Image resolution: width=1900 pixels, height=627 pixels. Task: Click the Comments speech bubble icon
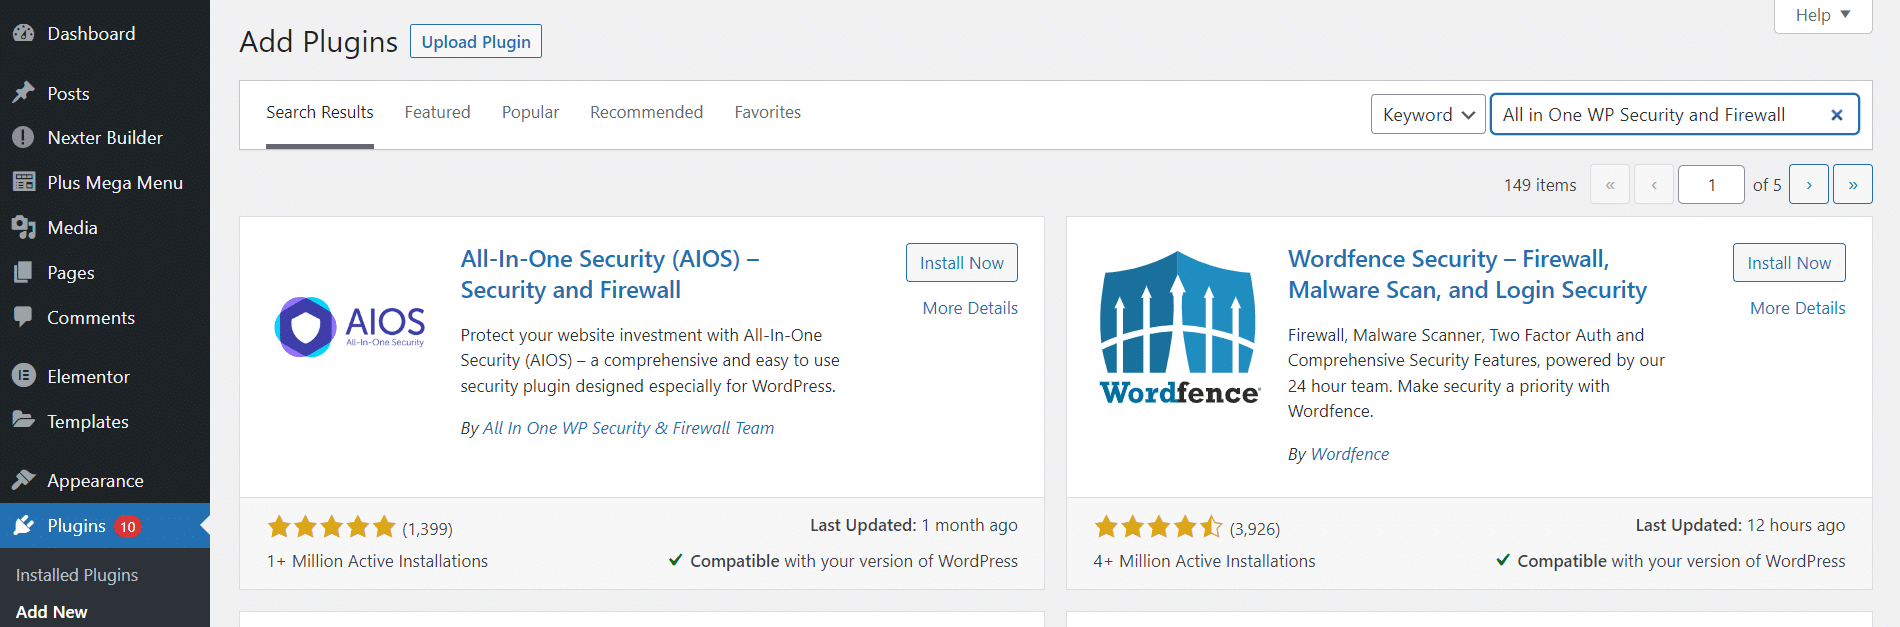23,317
